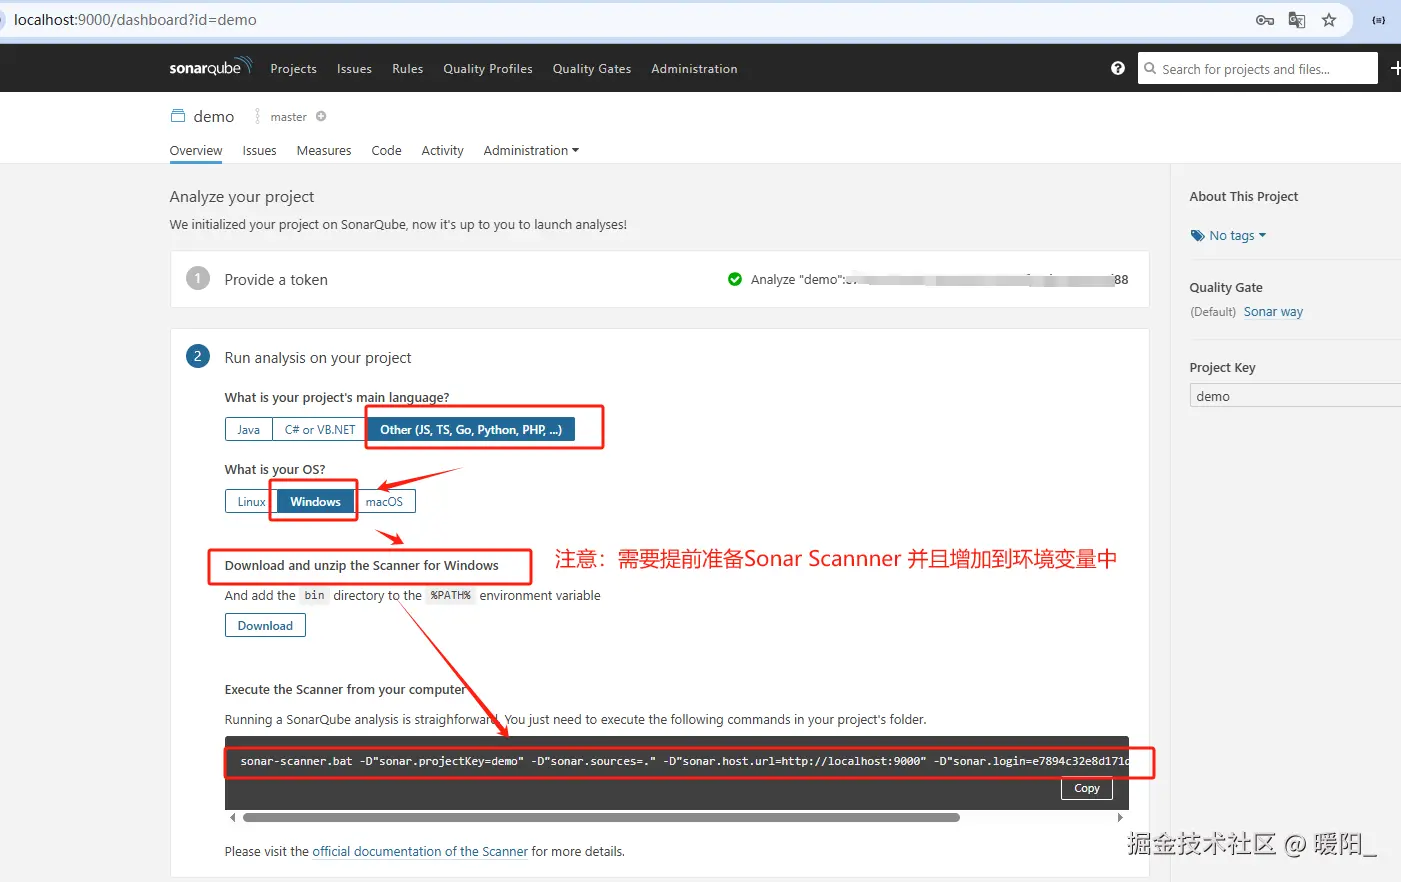Viewport: 1401px width, 882px height.
Task: Switch to the Code tab
Action: click(386, 151)
